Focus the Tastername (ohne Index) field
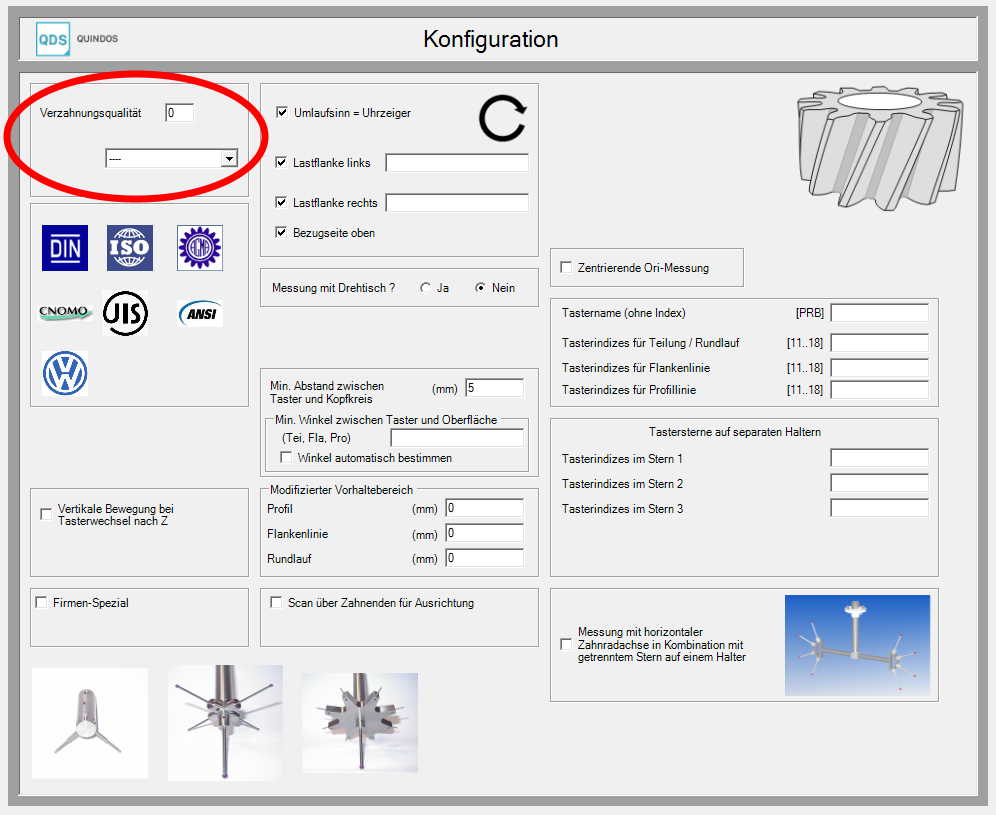996x815 pixels. (880, 313)
